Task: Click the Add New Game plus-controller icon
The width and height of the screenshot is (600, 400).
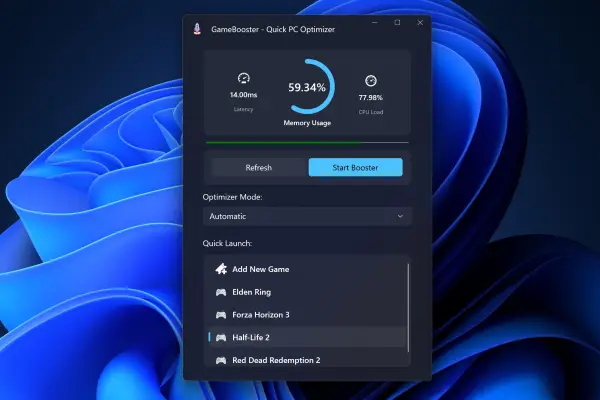Action: (x=221, y=269)
